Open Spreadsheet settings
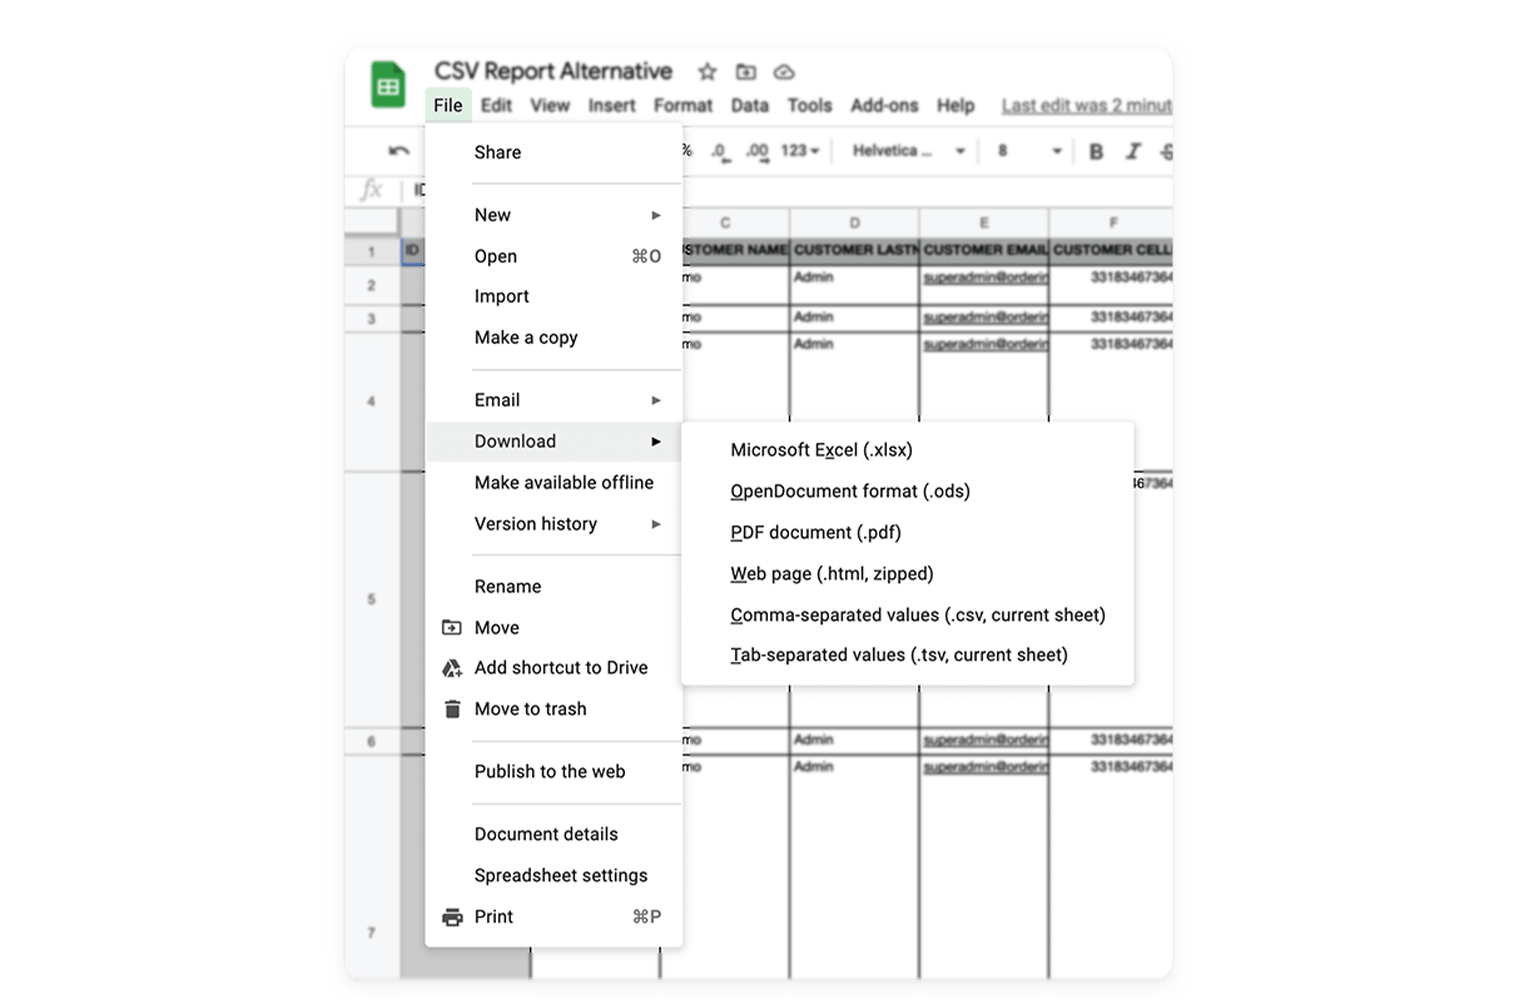 pyautogui.click(x=554, y=876)
